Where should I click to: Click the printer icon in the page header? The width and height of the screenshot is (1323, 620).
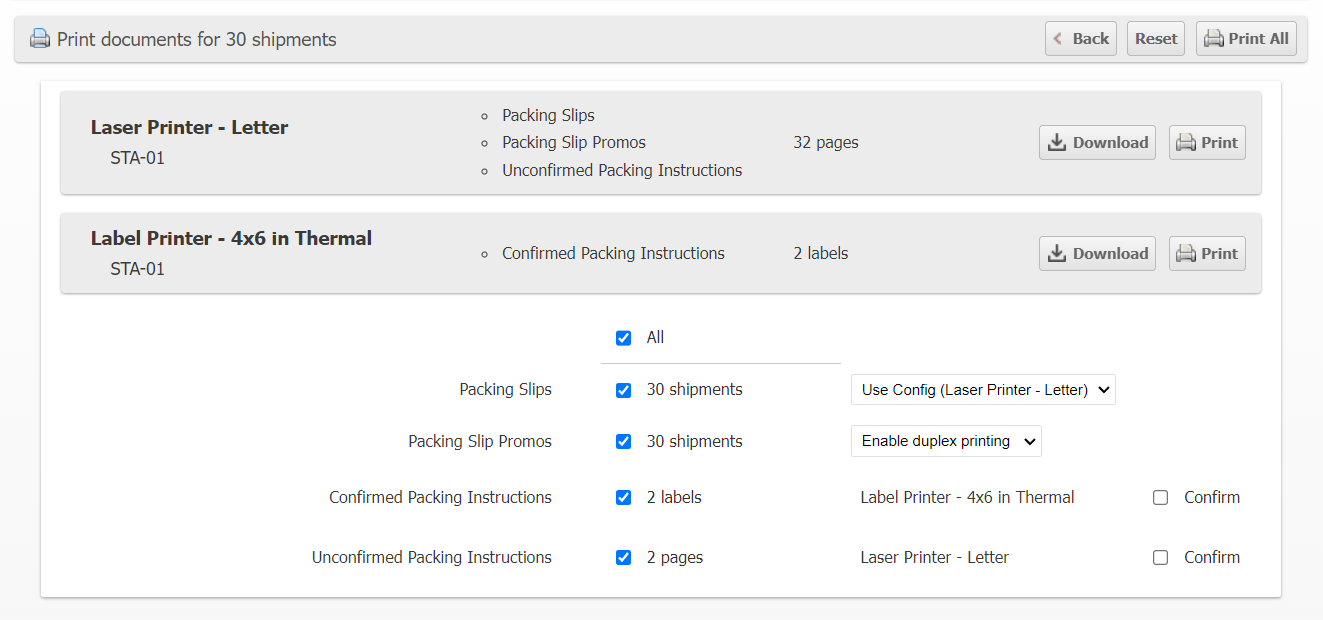coord(40,39)
